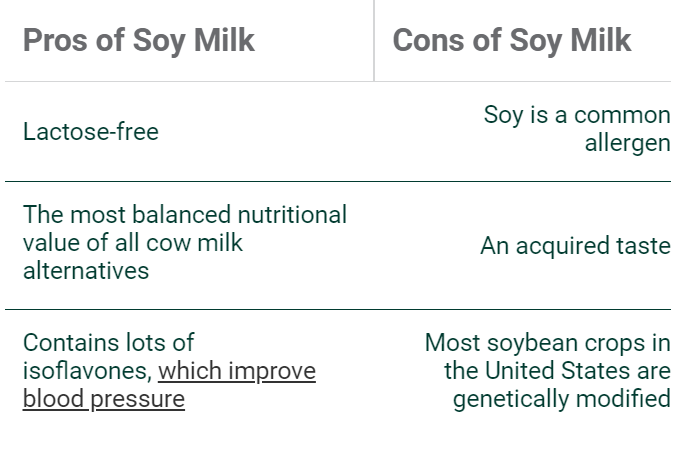
Task: Click the word 'Soy' in Pros header
Action: tap(159, 41)
